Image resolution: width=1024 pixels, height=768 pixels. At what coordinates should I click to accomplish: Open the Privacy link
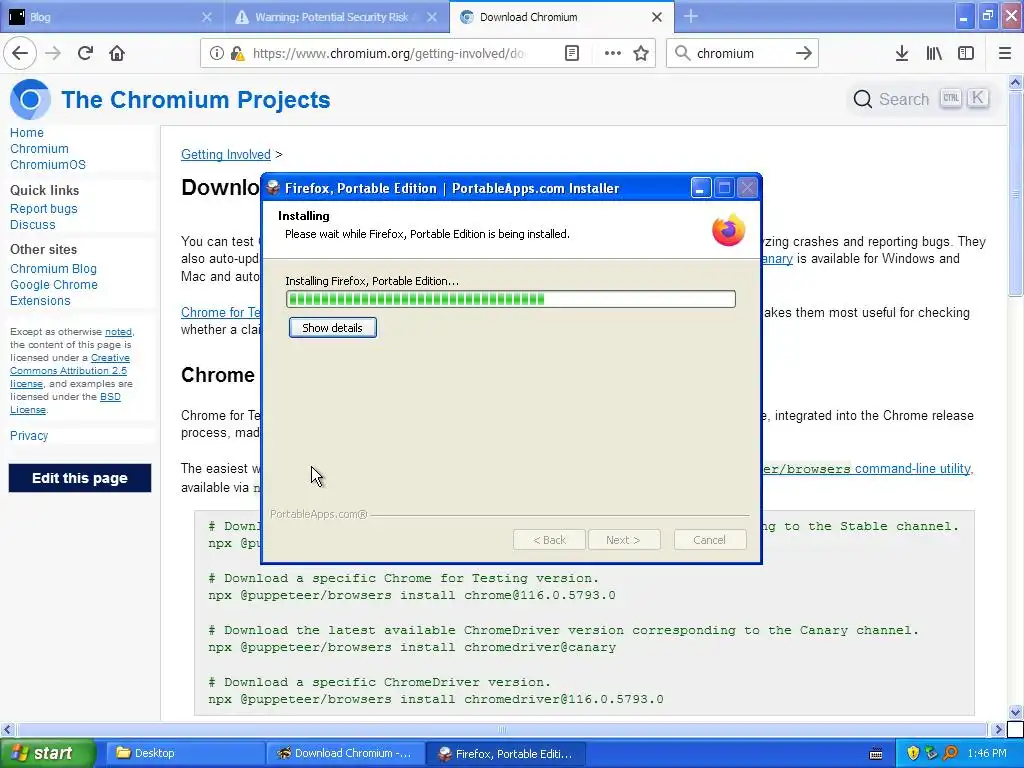[x=29, y=436]
